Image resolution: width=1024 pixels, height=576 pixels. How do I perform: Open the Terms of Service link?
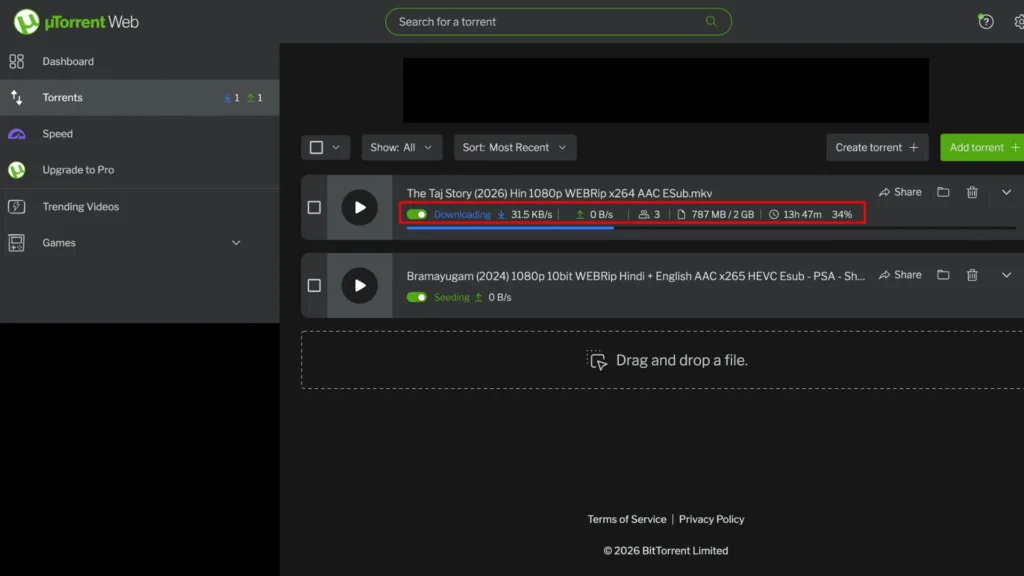pyautogui.click(x=626, y=519)
